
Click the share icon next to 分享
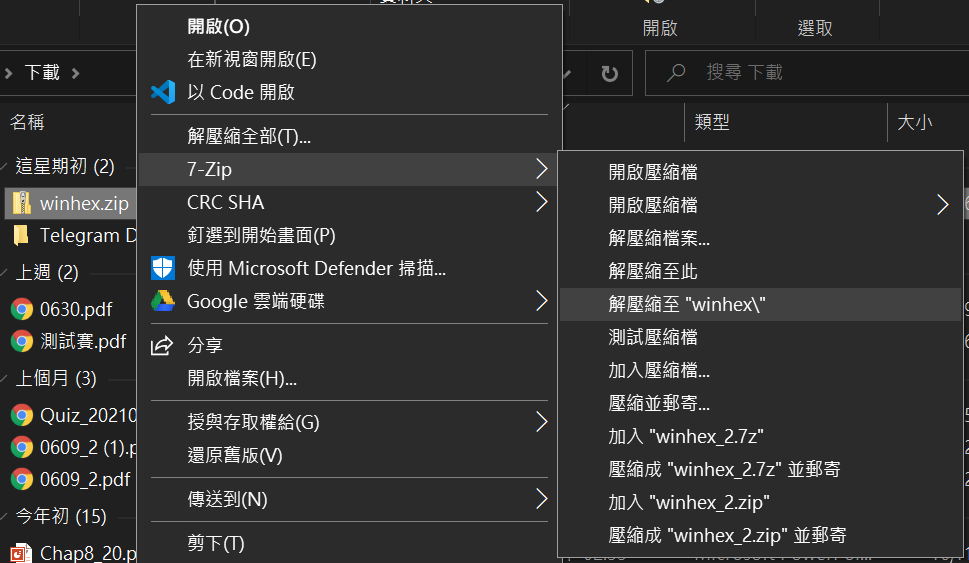pos(162,345)
